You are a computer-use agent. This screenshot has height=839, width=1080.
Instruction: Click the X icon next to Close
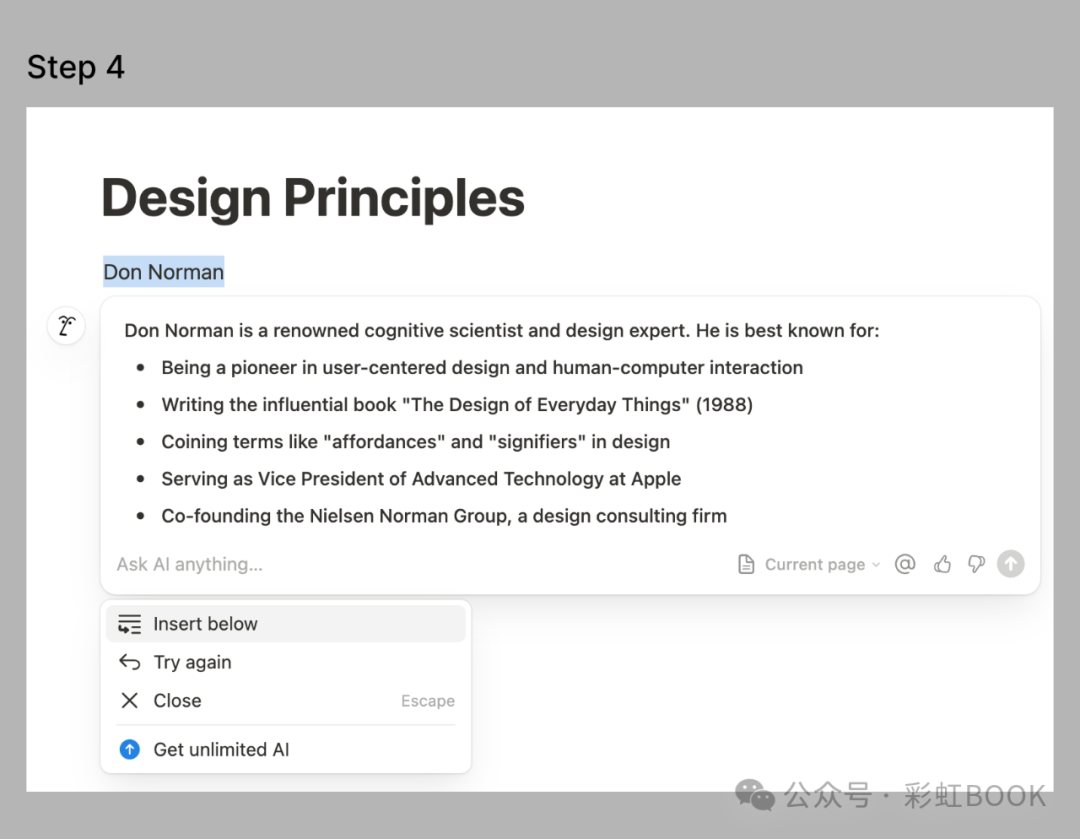pyautogui.click(x=129, y=701)
